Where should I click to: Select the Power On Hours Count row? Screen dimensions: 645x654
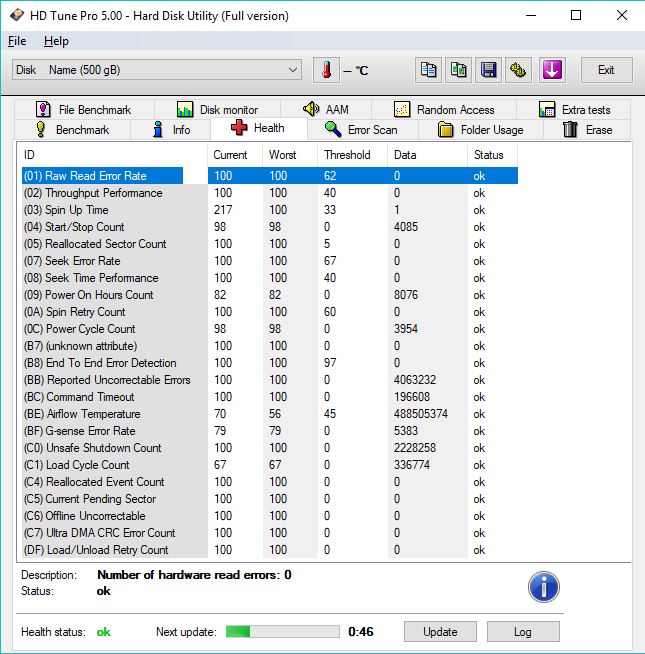[270, 295]
